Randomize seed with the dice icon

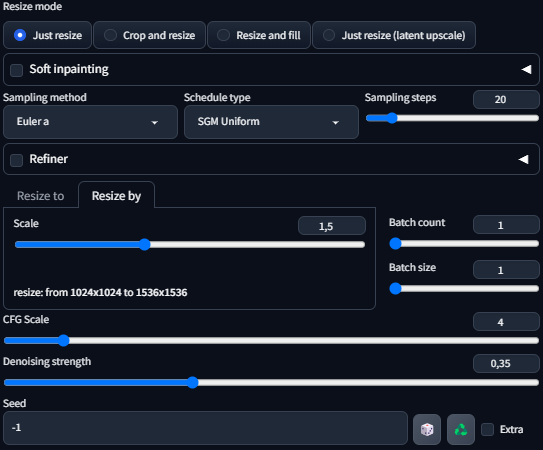click(x=427, y=429)
